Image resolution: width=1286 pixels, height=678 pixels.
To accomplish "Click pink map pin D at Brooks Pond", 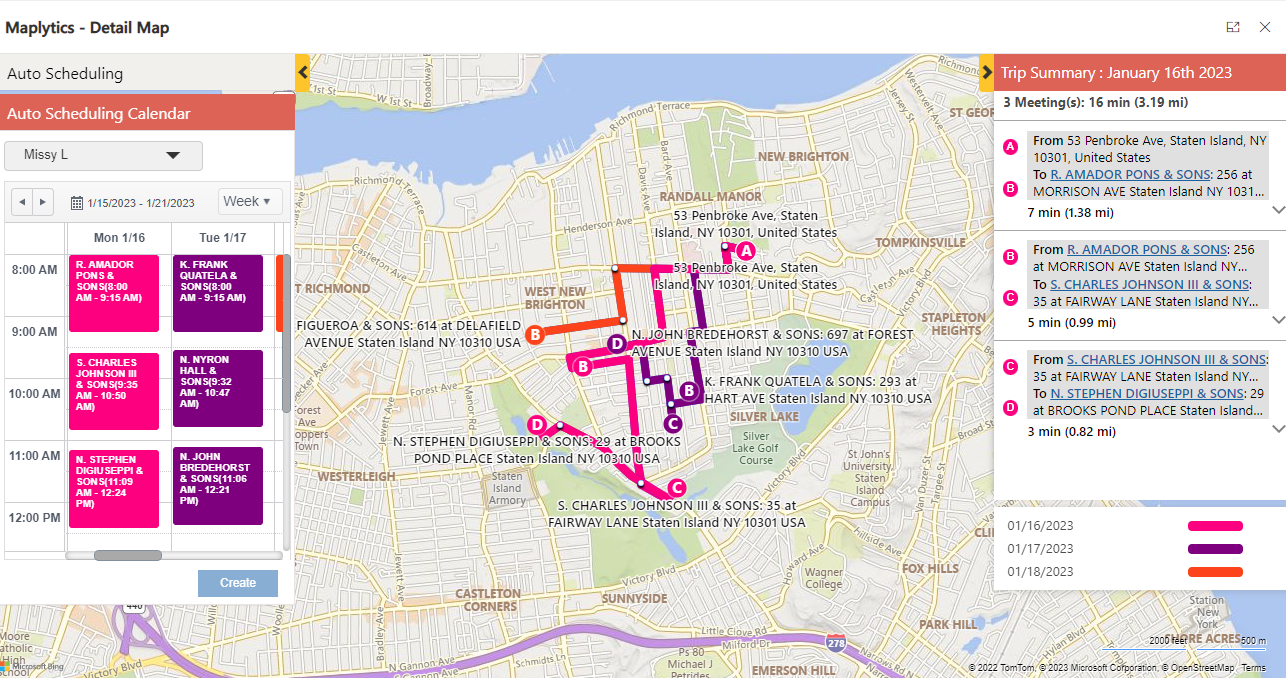I will point(537,424).
